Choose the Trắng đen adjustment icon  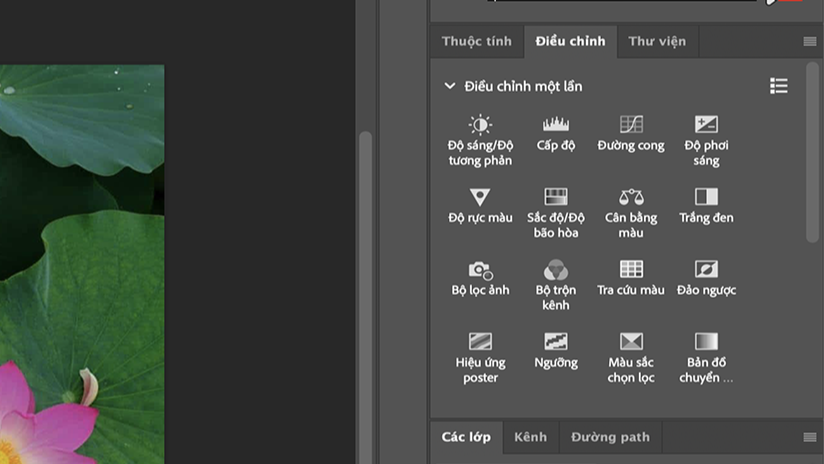pyautogui.click(x=706, y=197)
